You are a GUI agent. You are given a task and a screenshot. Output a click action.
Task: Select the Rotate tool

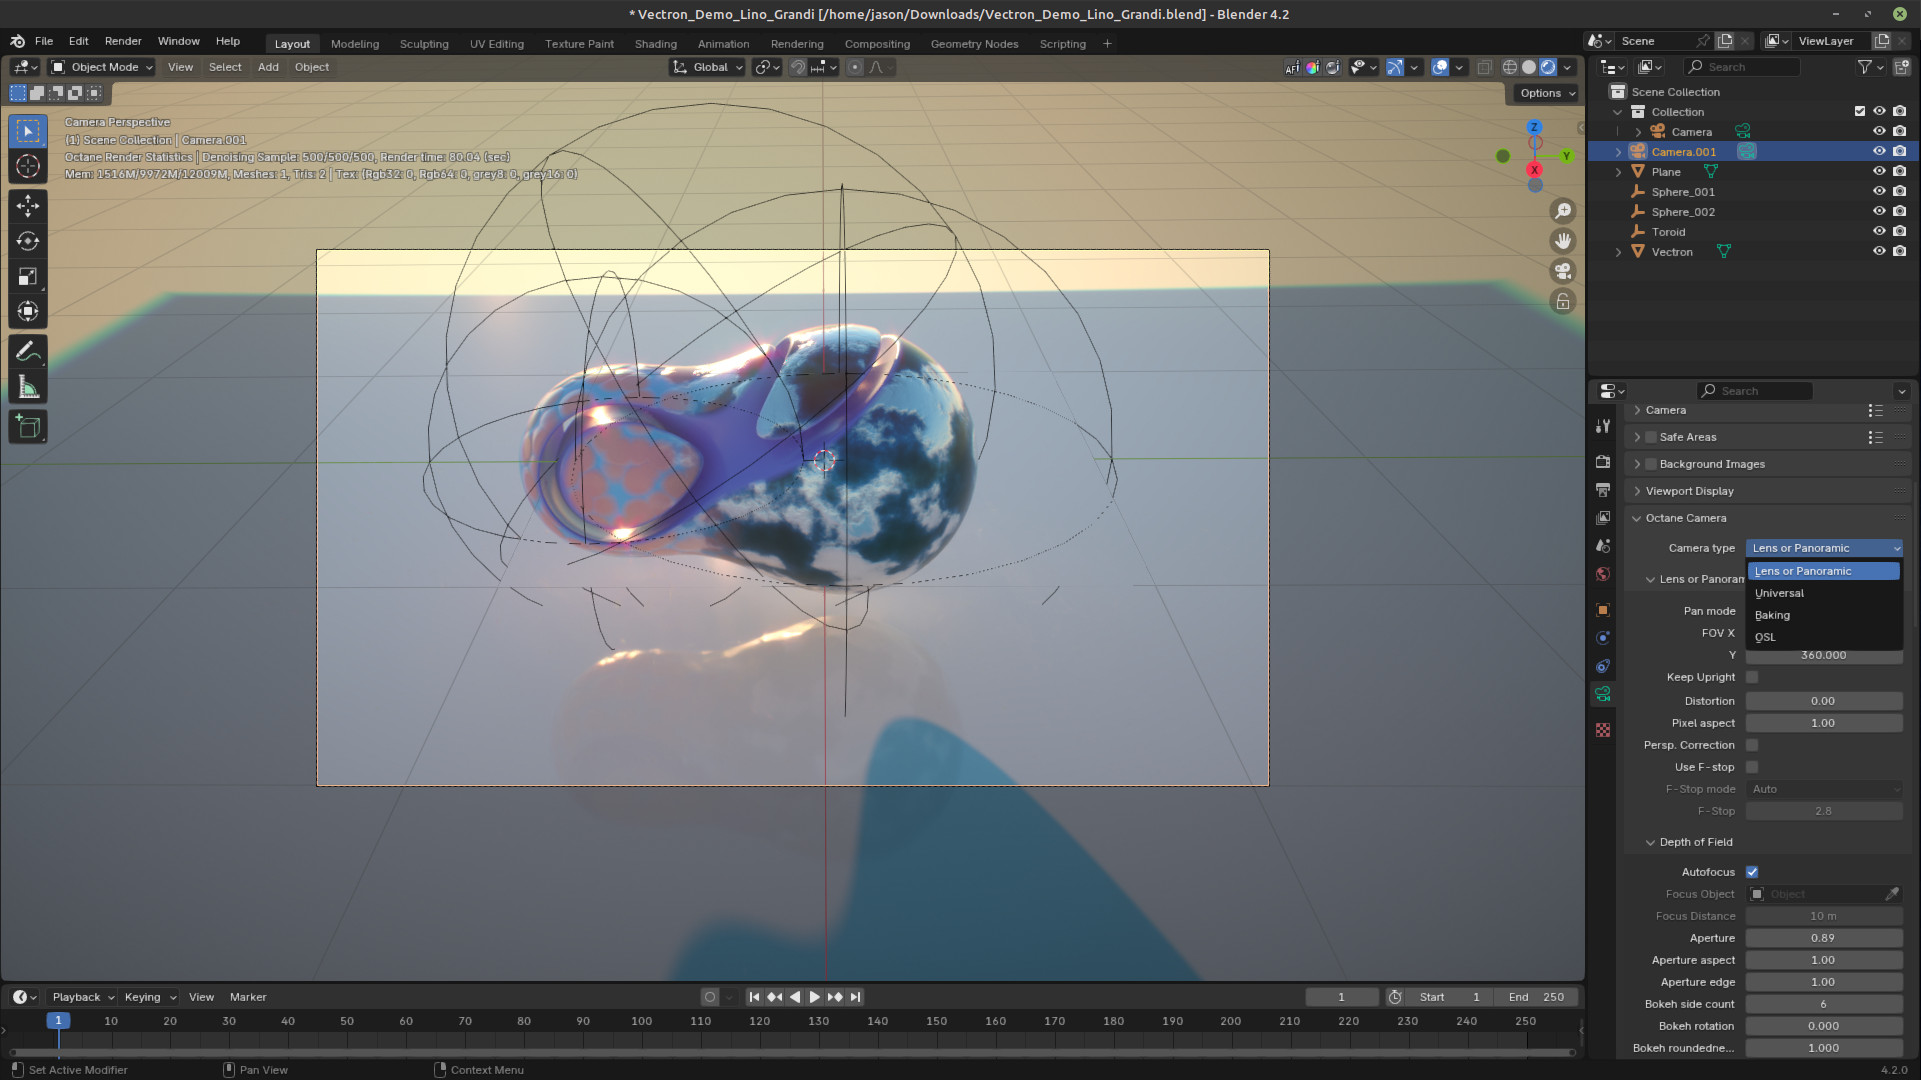tap(28, 241)
